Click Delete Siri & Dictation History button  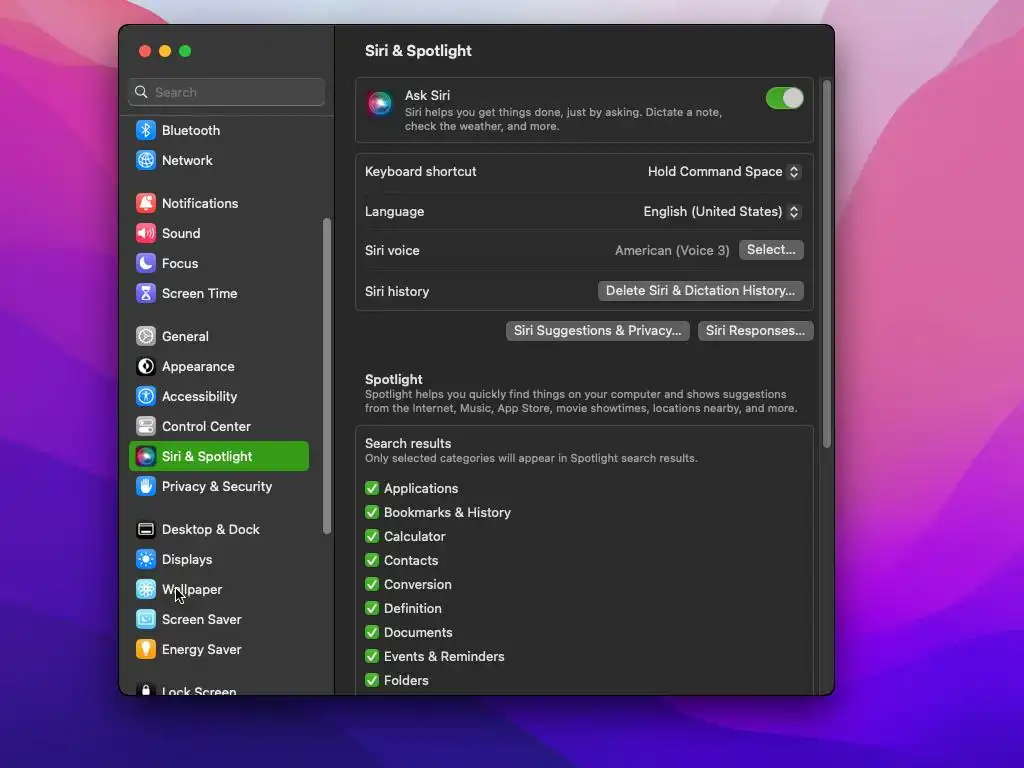pyautogui.click(x=701, y=291)
